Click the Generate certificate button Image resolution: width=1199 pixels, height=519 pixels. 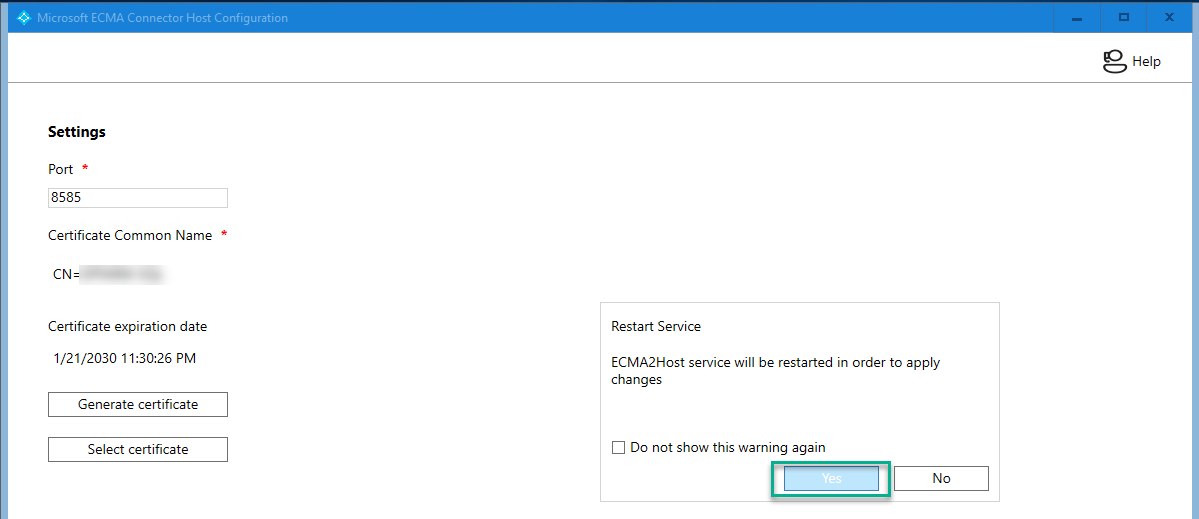point(138,405)
